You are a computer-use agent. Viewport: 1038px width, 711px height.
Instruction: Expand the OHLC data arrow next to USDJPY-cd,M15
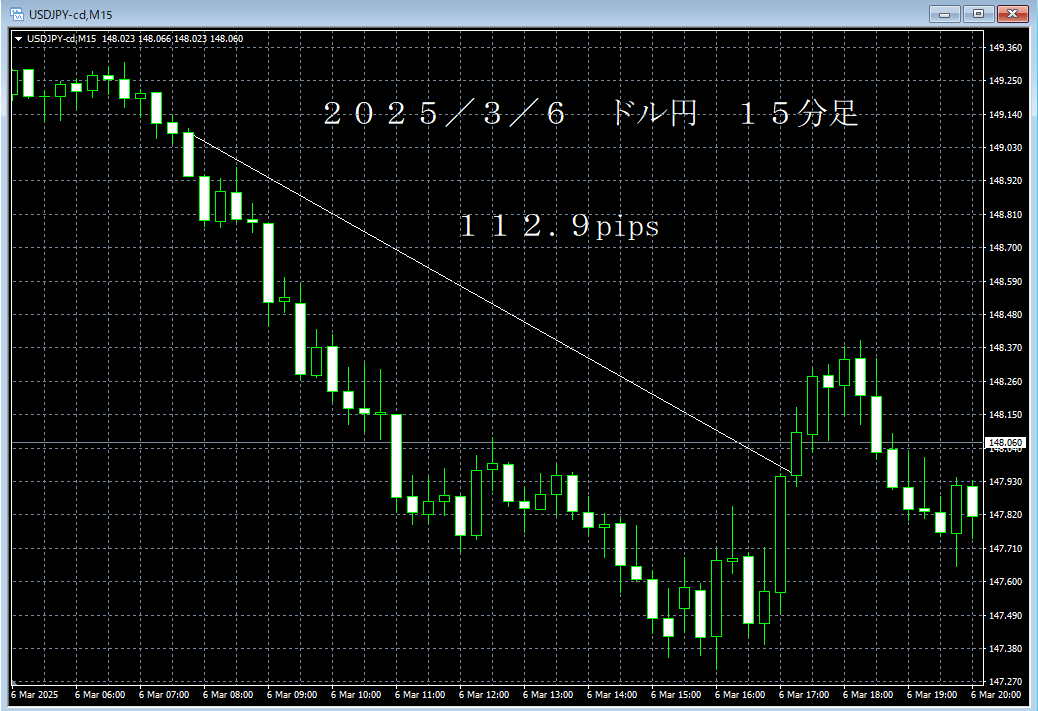point(18,37)
